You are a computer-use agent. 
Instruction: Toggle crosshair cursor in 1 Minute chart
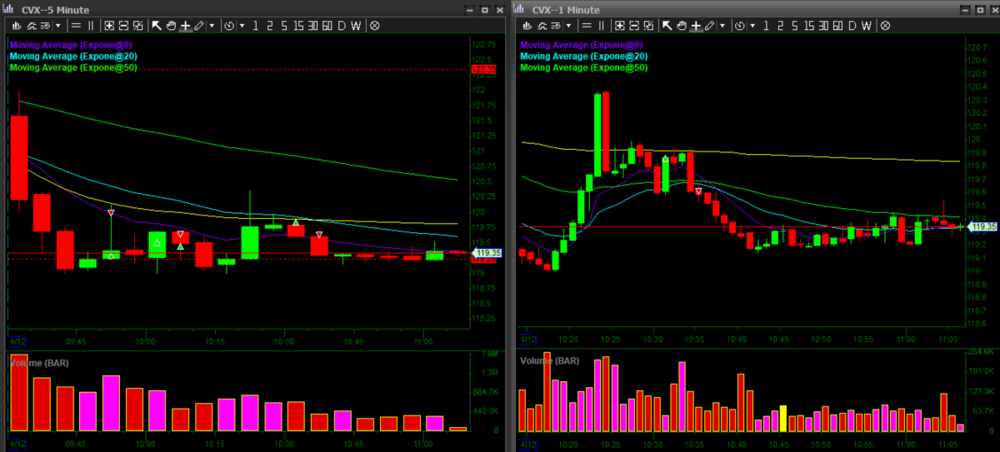[695, 25]
